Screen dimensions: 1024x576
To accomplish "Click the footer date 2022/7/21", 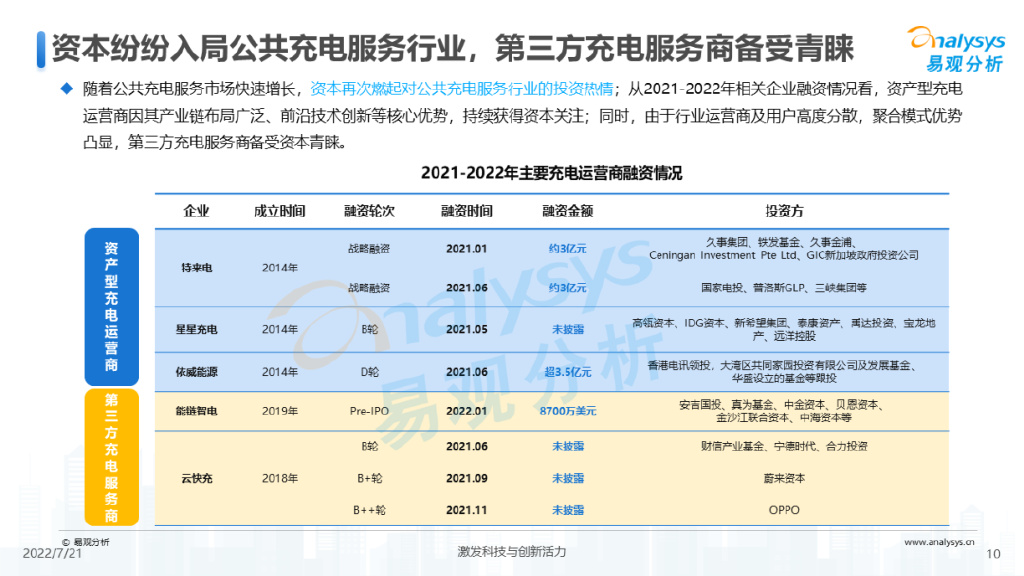I will pos(52,553).
